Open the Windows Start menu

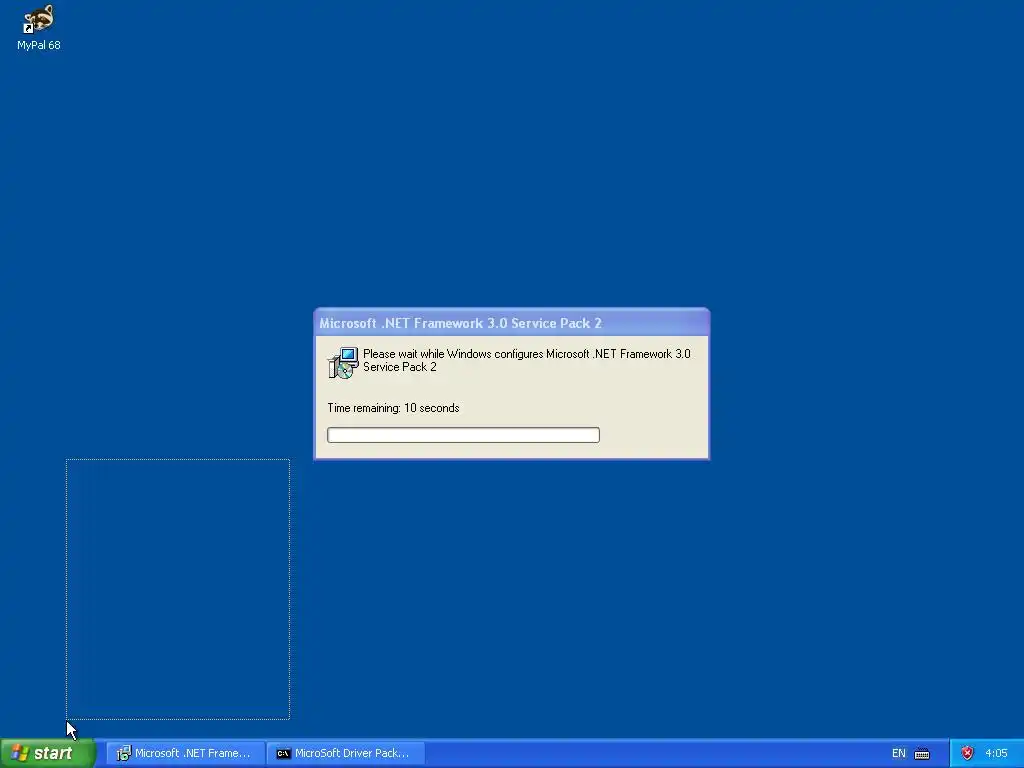47,753
